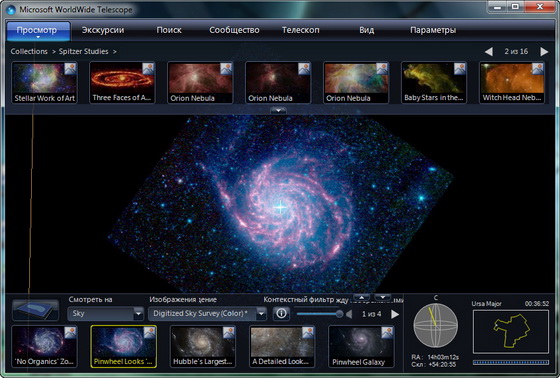The height and width of the screenshot is (378, 560).
Task: Click the 00:36:52 time readout
Action: point(537,304)
